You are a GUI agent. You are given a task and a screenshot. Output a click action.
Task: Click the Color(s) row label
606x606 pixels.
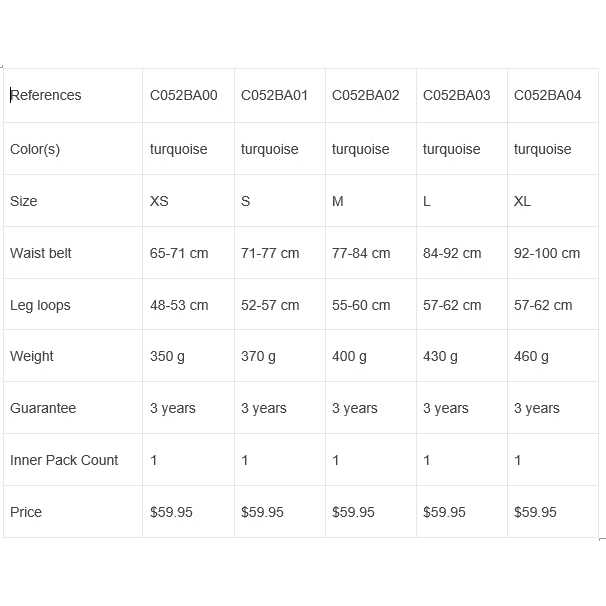pyautogui.click(x=35, y=149)
